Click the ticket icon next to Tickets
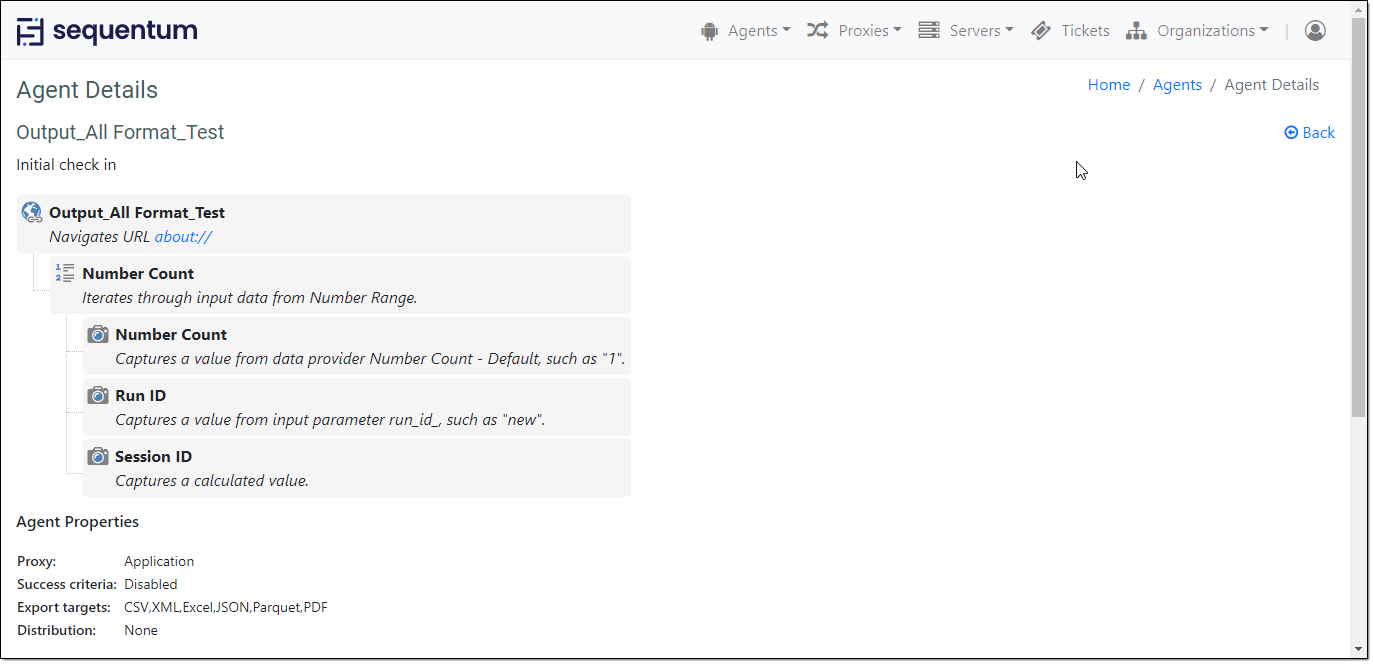 point(1042,30)
